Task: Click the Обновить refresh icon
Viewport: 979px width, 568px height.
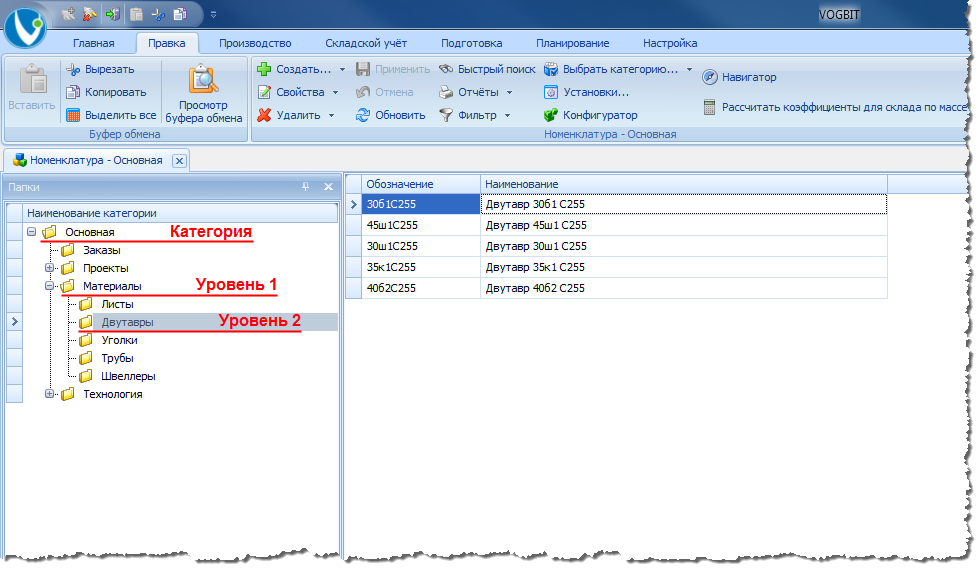Action: coord(363,115)
